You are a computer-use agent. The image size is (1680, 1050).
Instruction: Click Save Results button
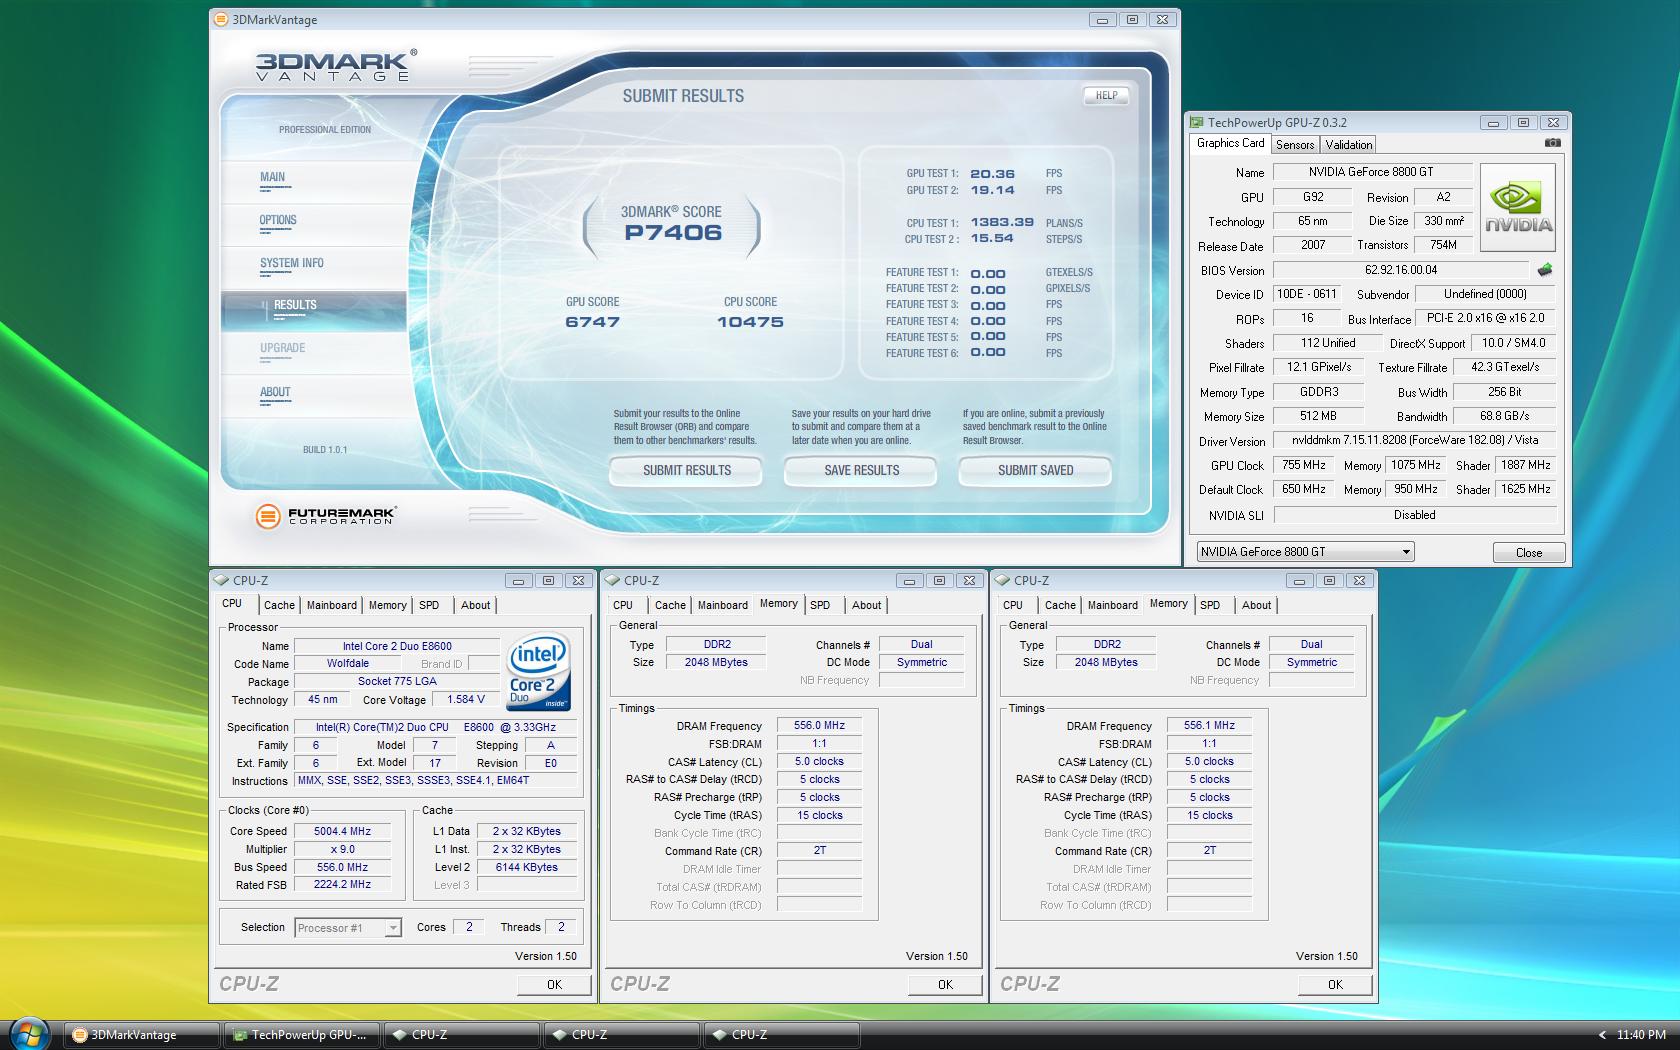pyautogui.click(x=861, y=470)
